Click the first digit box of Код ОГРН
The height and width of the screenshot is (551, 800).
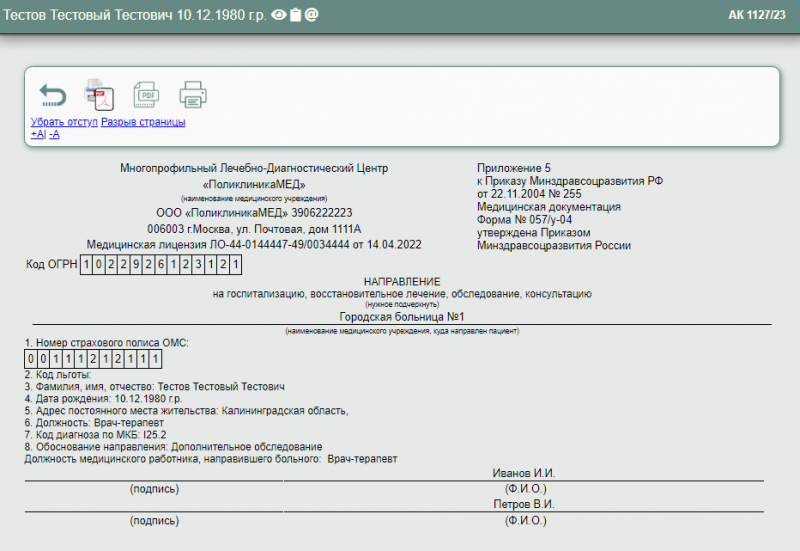tap(87, 265)
